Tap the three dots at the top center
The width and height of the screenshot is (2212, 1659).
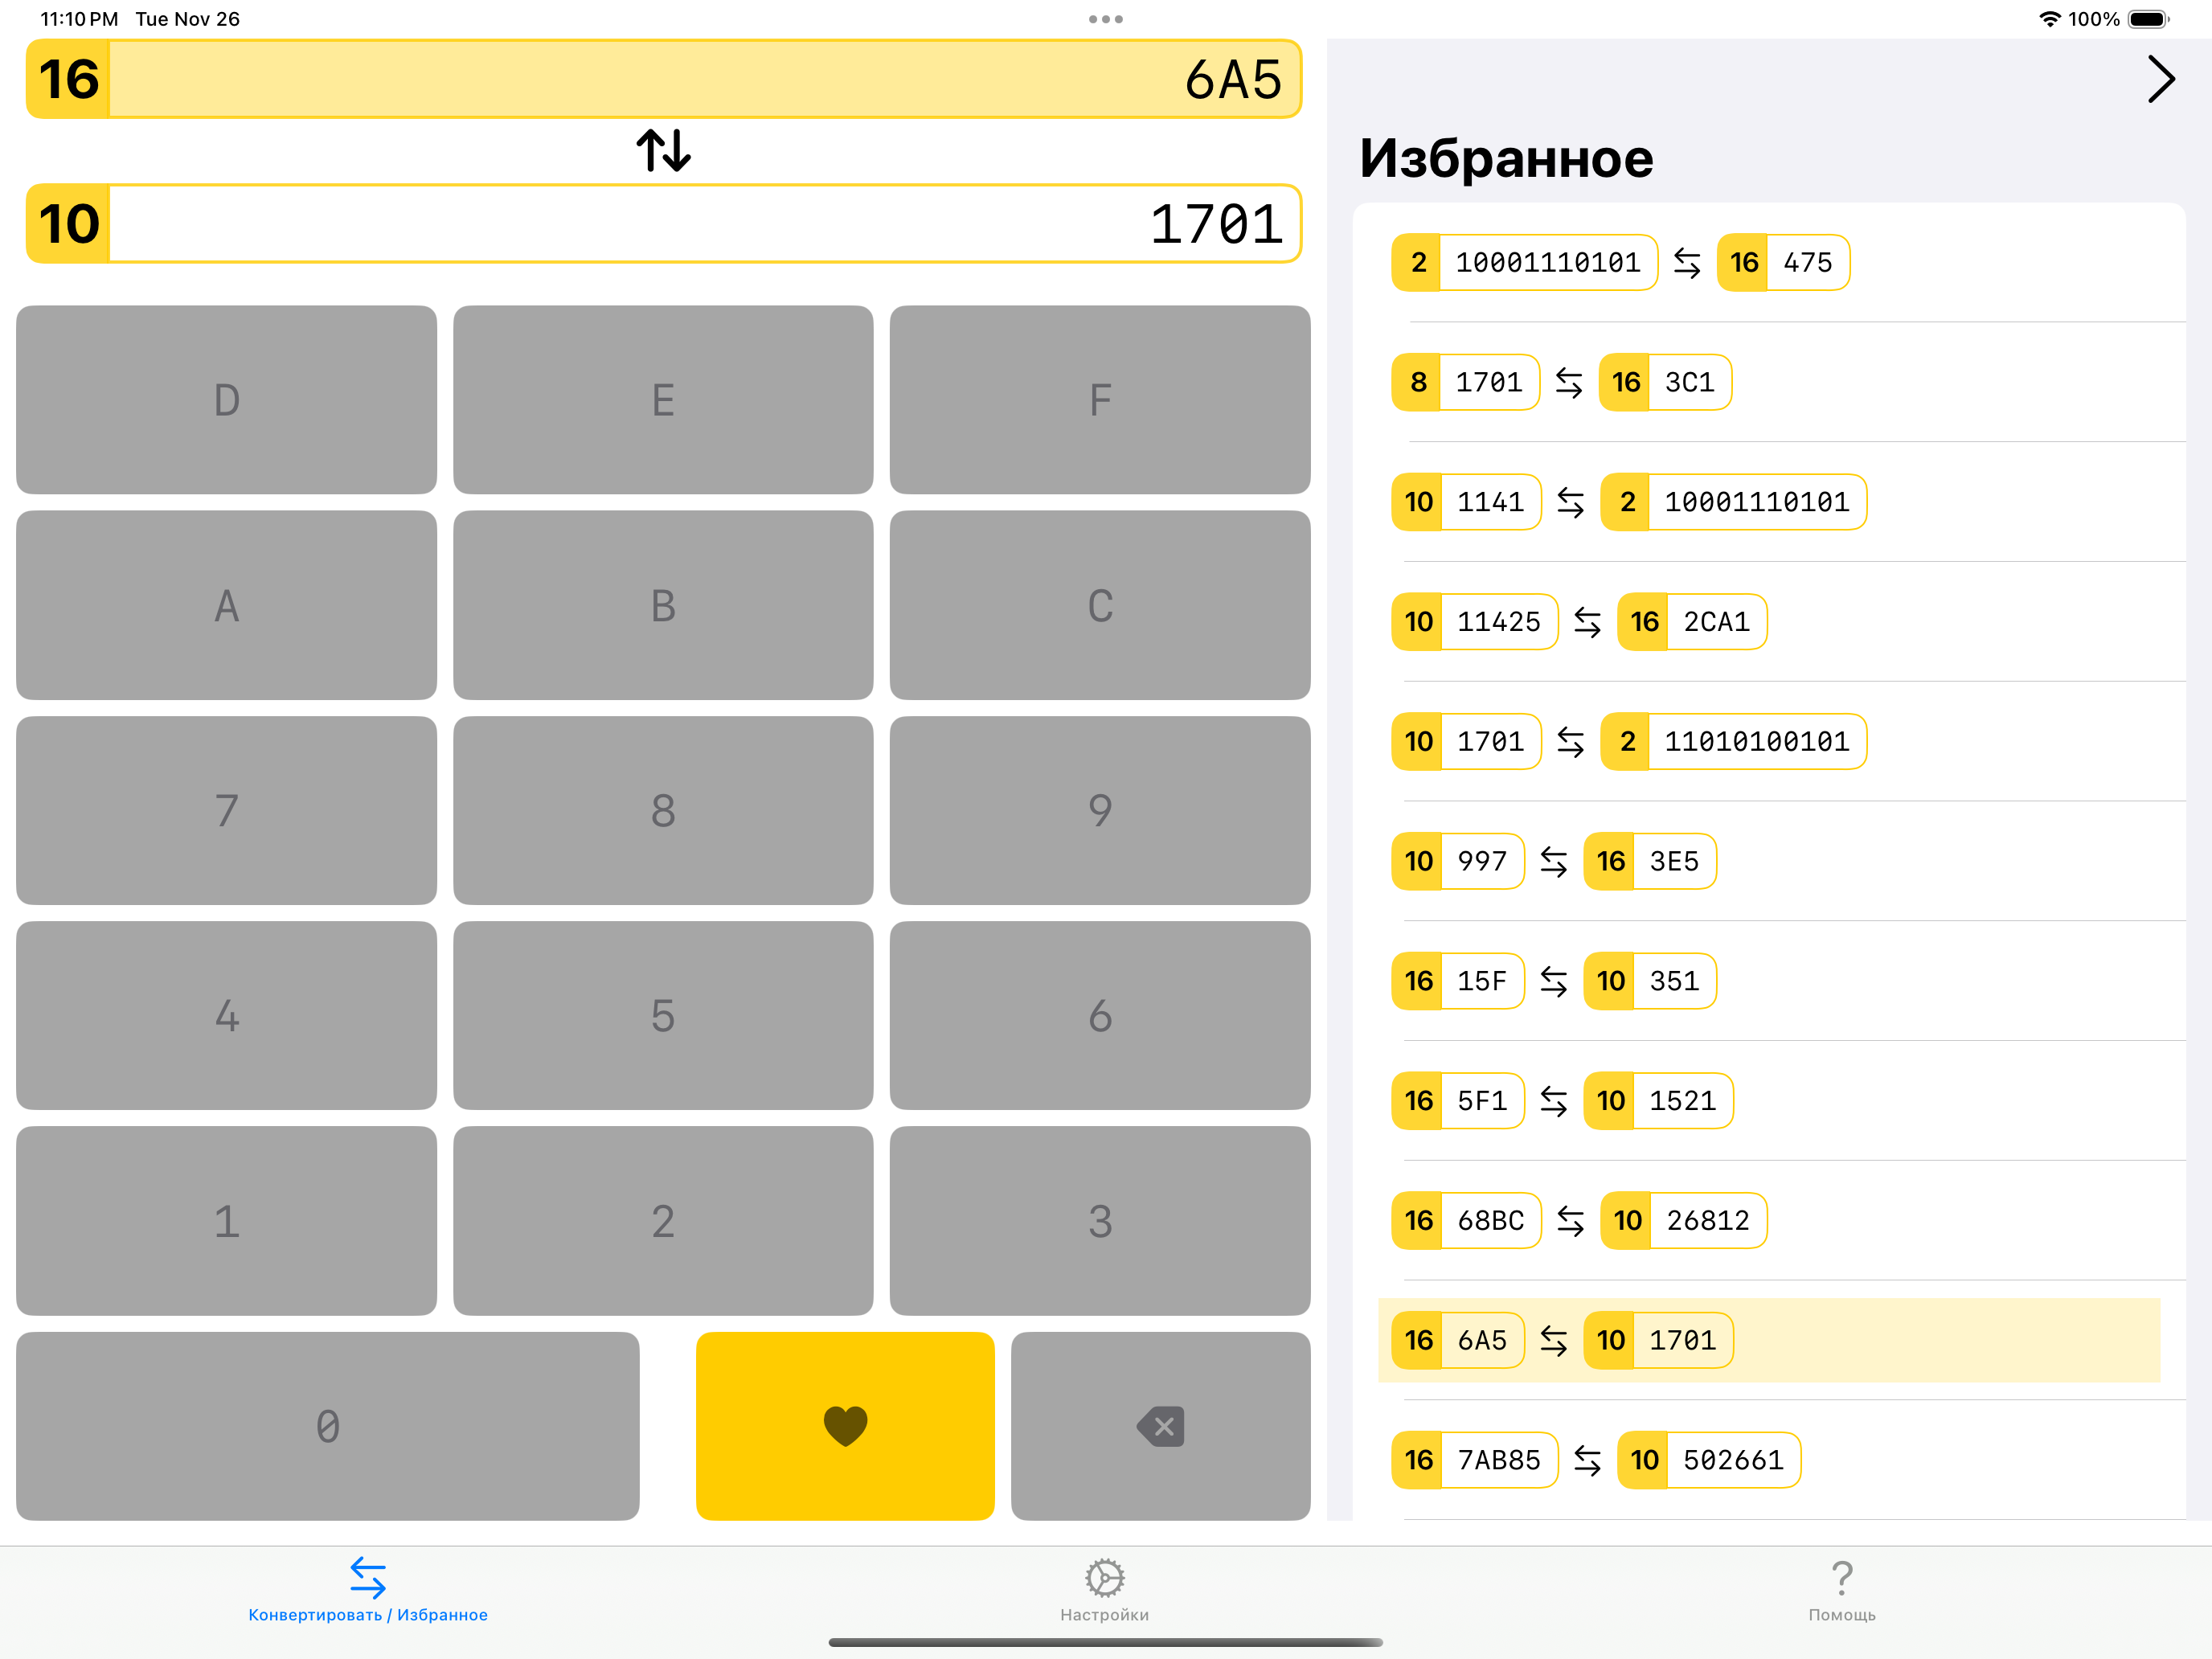(1105, 19)
